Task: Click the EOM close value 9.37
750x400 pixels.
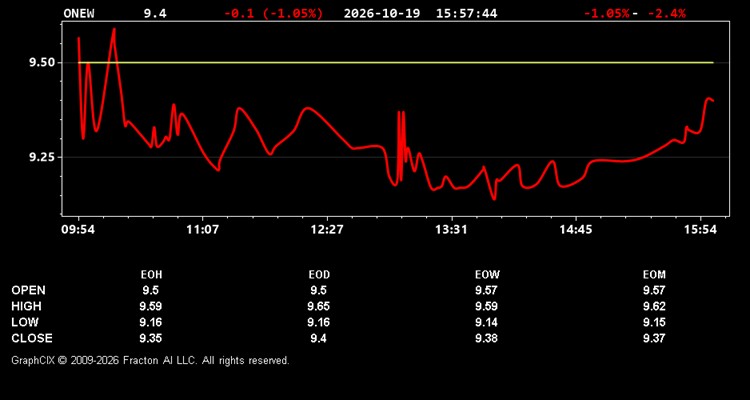Action: pyautogui.click(x=654, y=338)
